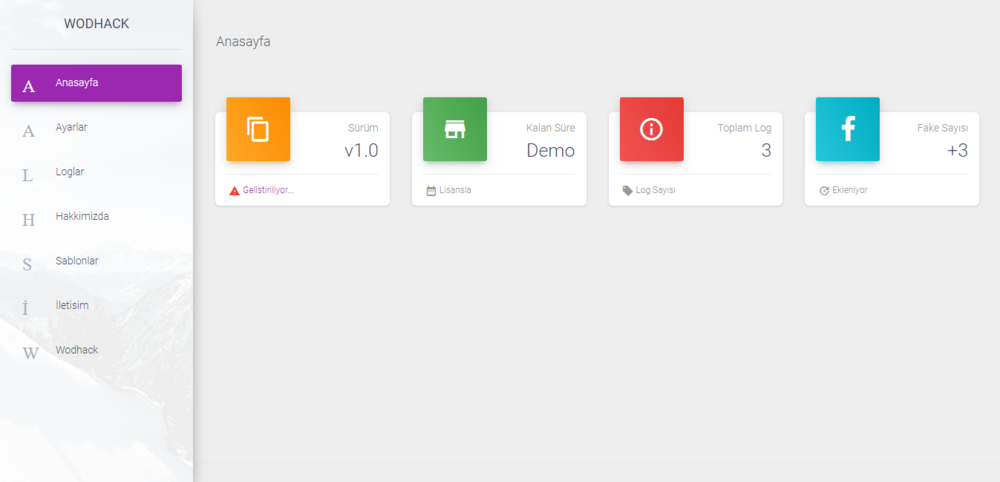Open the Hakkimizda page

click(x=96, y=217)
